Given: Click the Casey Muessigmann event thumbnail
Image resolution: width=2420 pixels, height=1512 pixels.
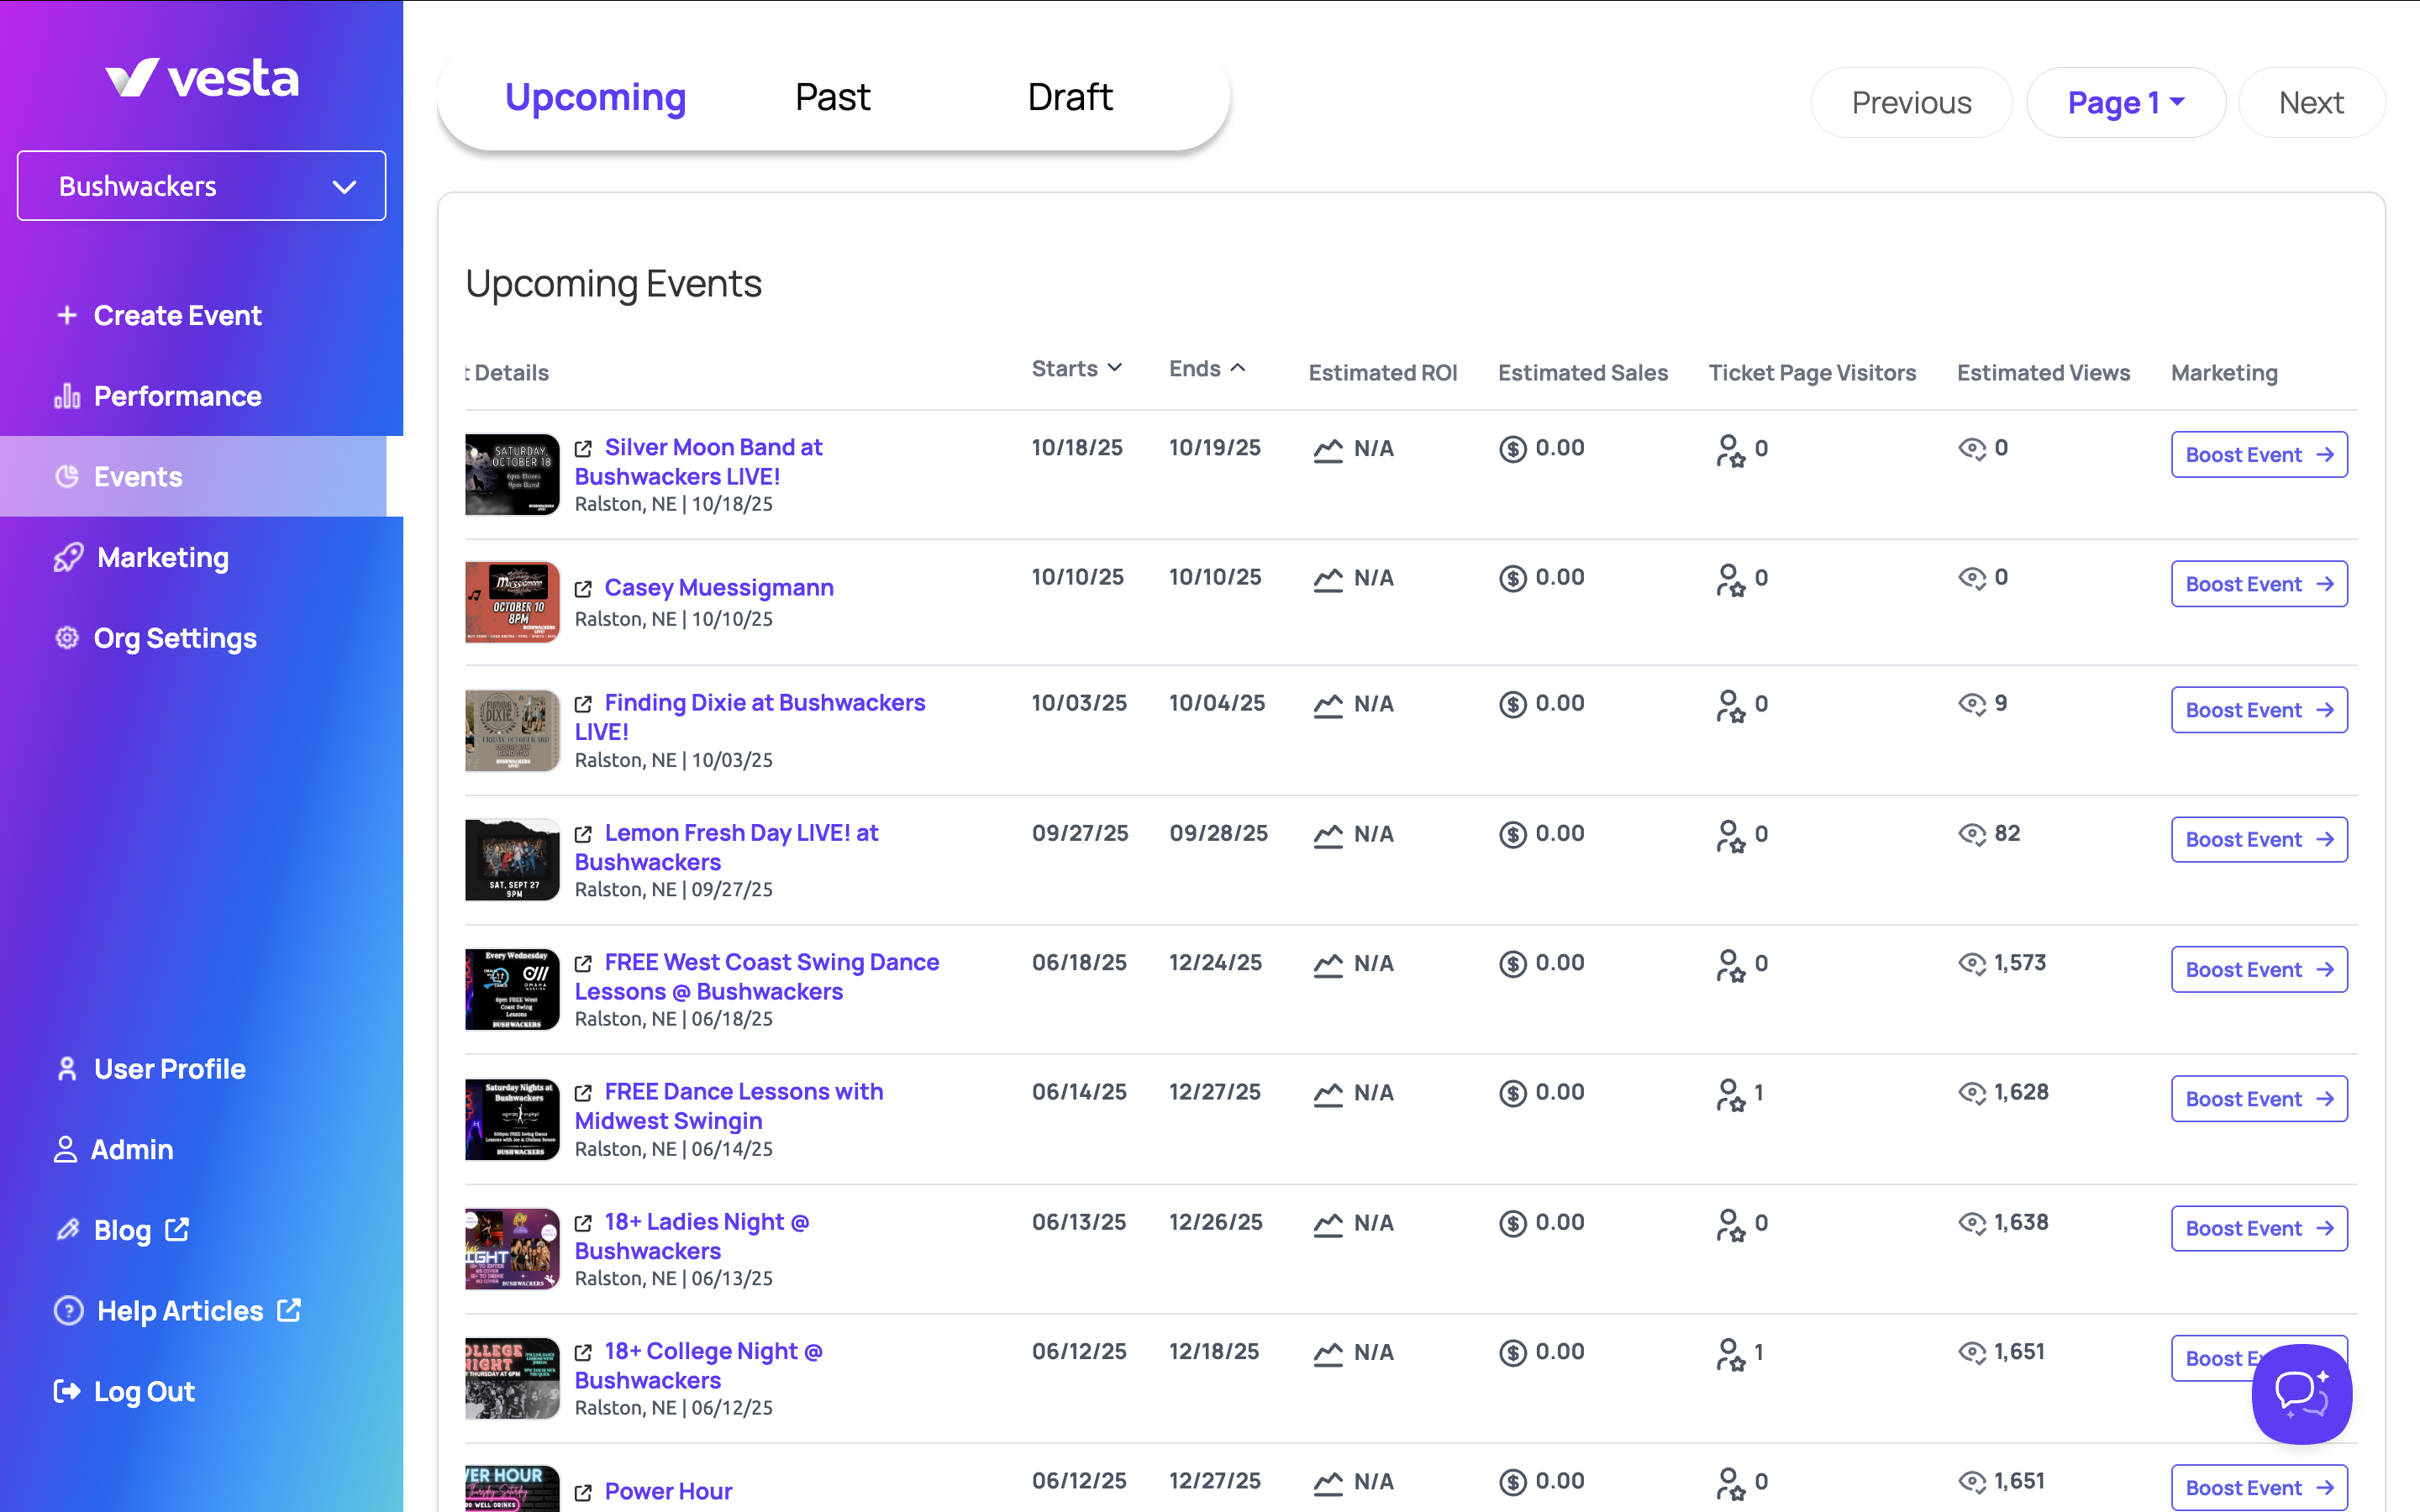Looking at the screenshot, I should pos(513,602).
